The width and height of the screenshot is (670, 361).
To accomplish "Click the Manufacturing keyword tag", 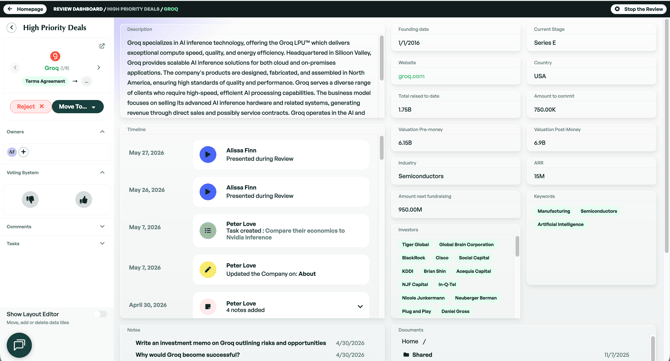I will [554, 211].
